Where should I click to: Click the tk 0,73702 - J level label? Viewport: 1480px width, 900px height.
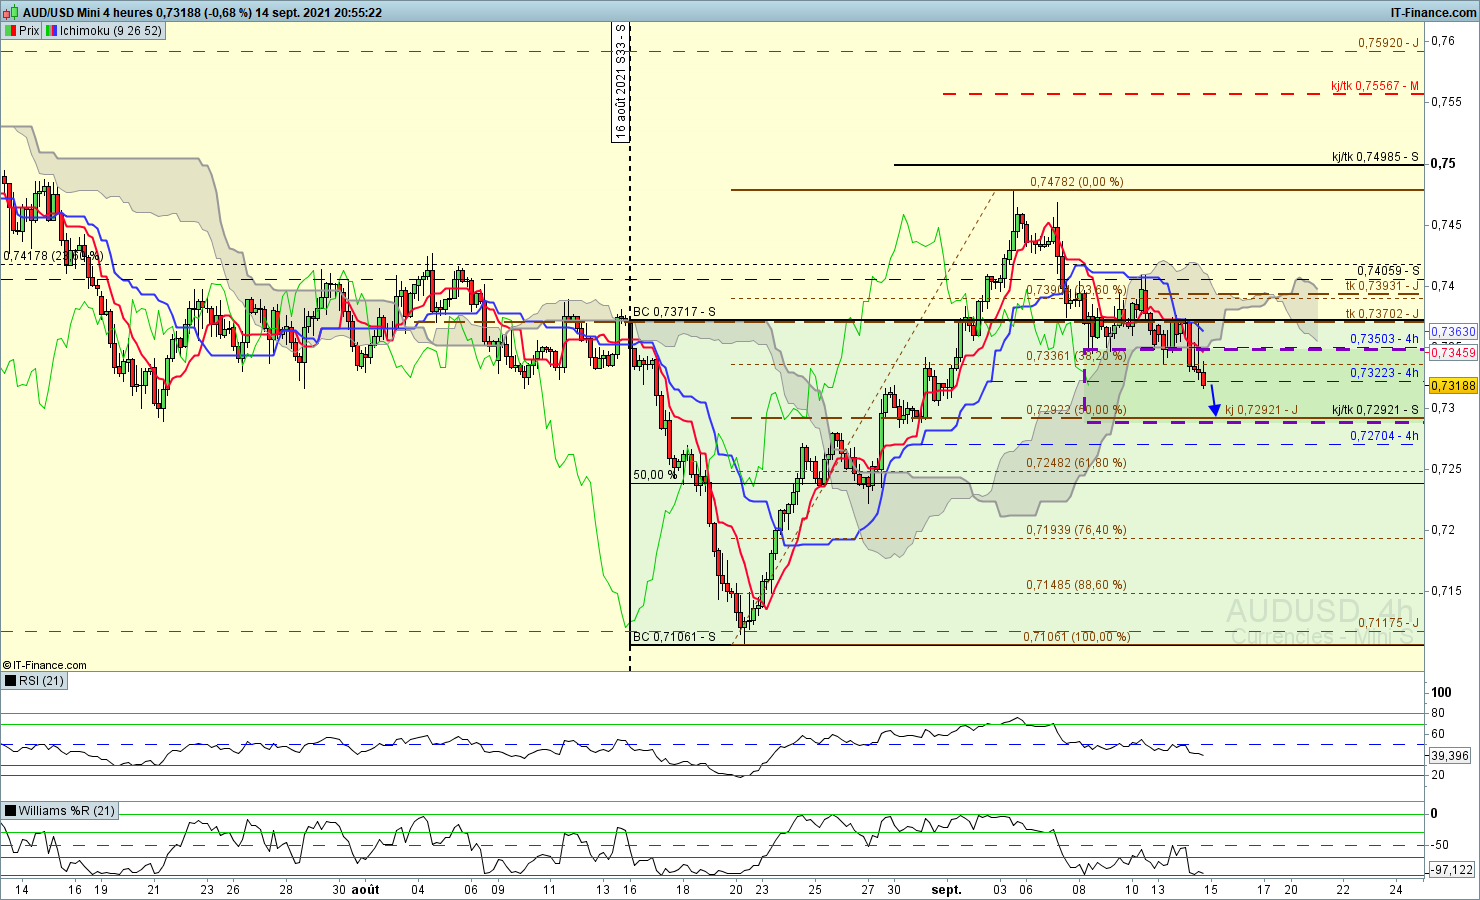coord(1382,314)
